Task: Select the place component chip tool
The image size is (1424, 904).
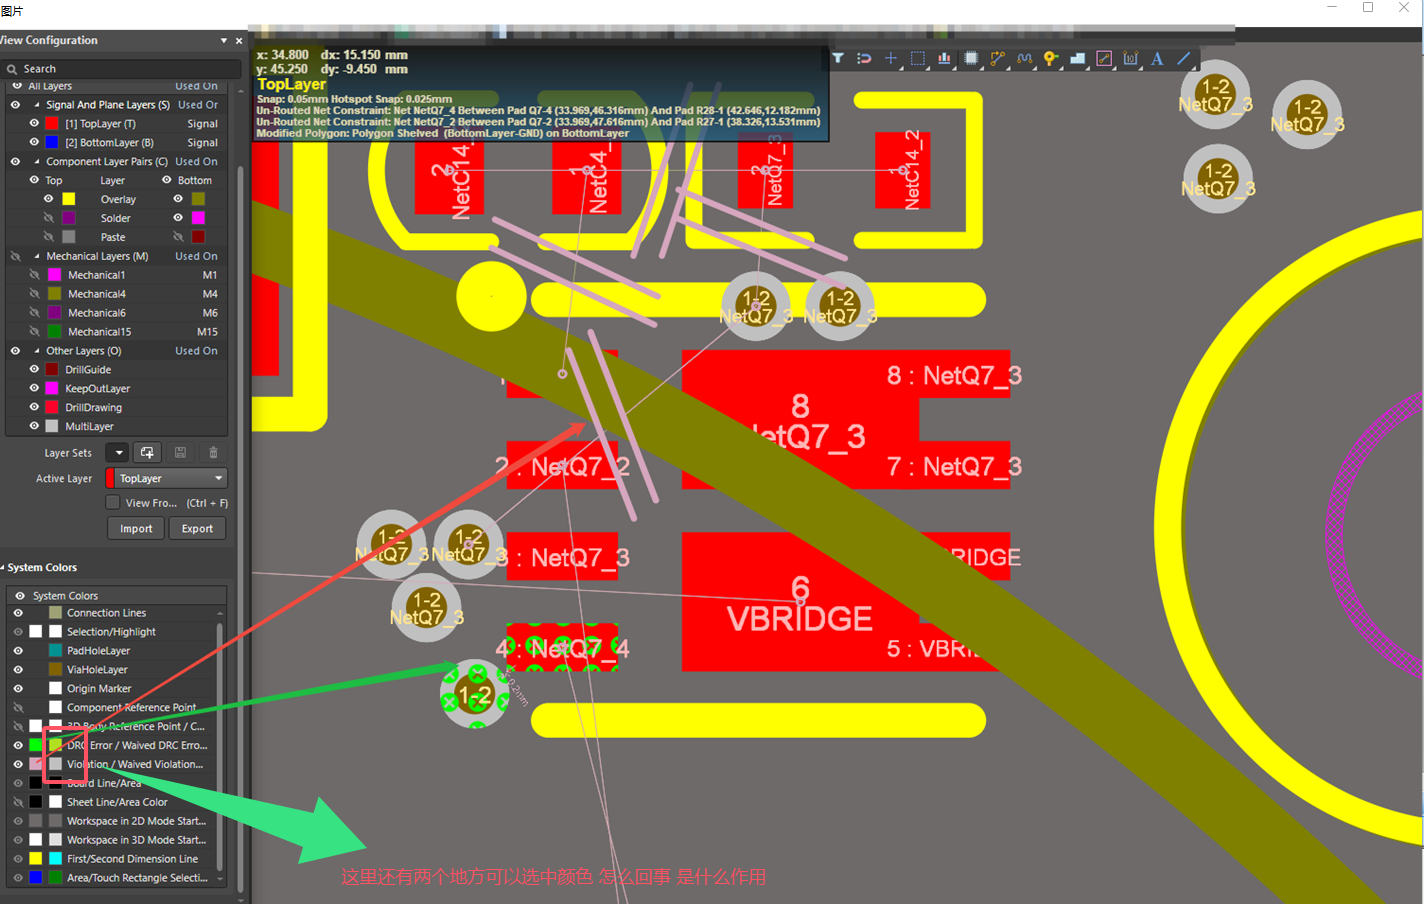Action: [971, 59]
